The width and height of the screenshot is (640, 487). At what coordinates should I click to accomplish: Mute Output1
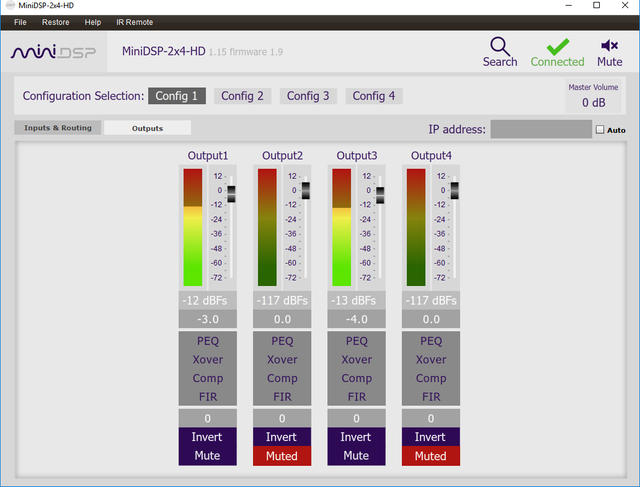[x=208, y=456]
